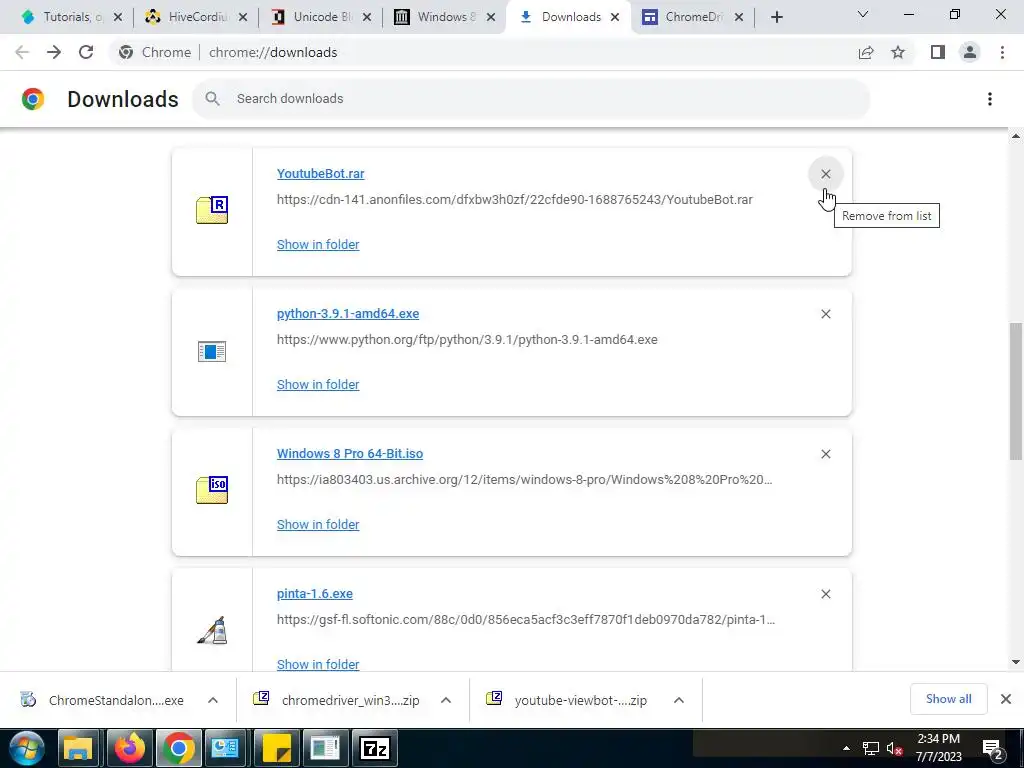Share this page via share icon

pos(866,52)
